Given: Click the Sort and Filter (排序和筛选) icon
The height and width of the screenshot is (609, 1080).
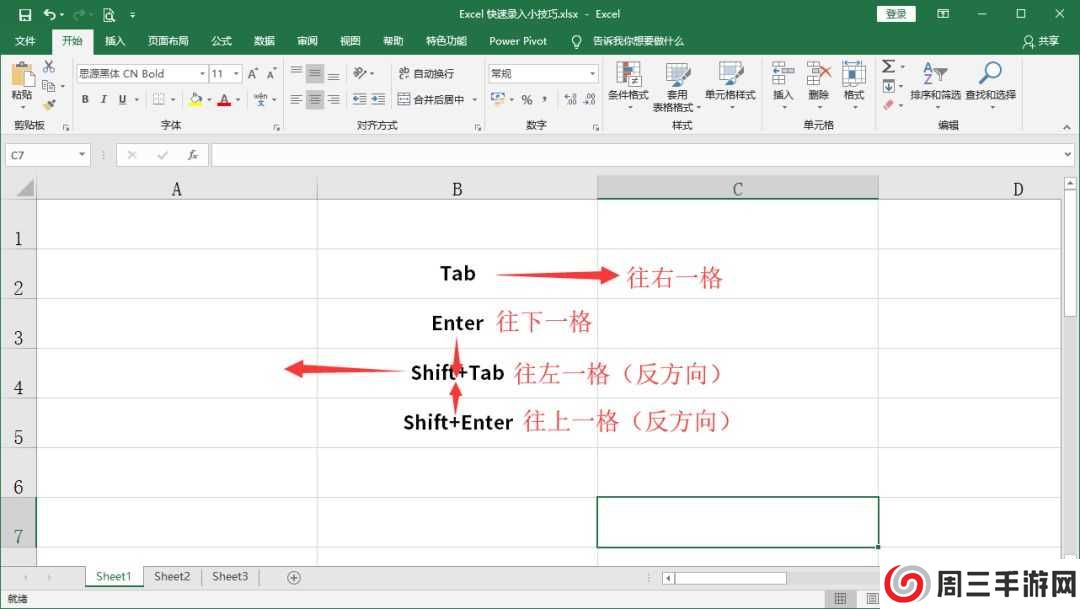Looking at the screenshot, I should [935, 76].
